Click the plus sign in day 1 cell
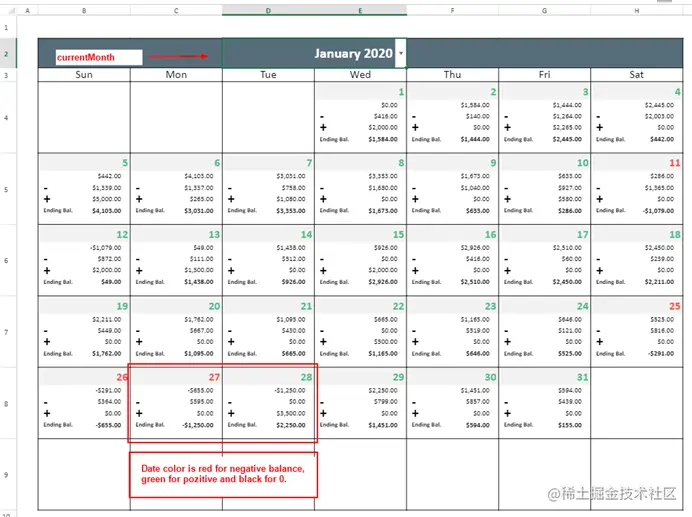Image resolution: width=692 pixels, height=517 pixels. pos(323,128)
